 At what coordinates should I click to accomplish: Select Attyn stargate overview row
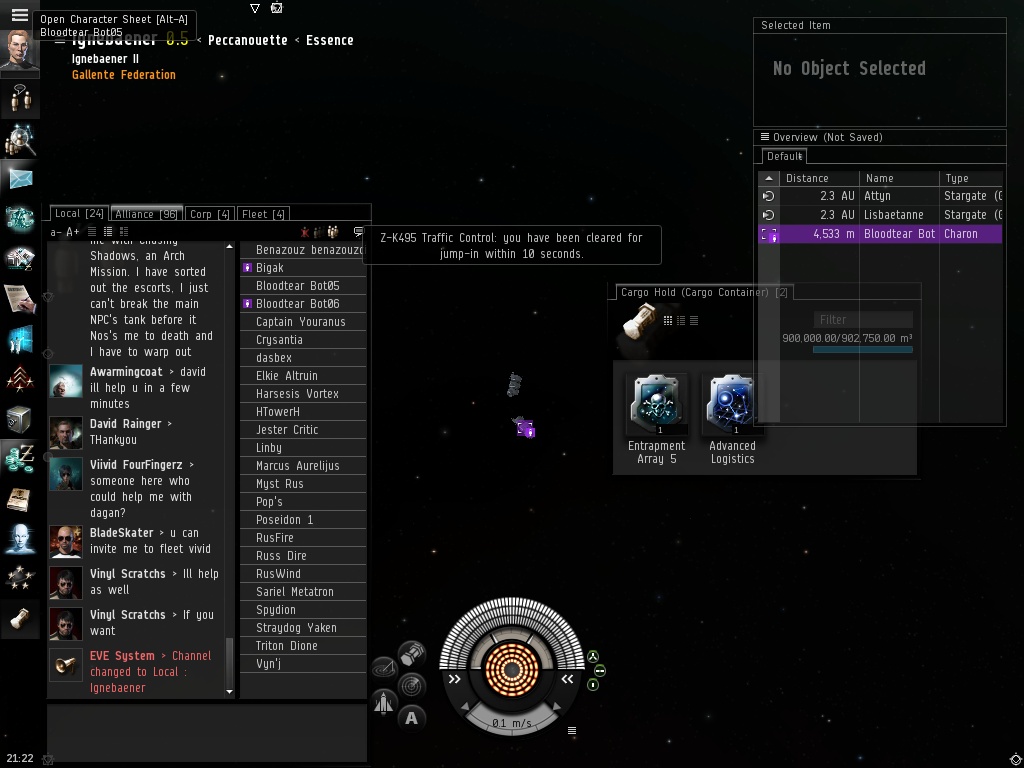pyautogui.click(x=880, y=196)
